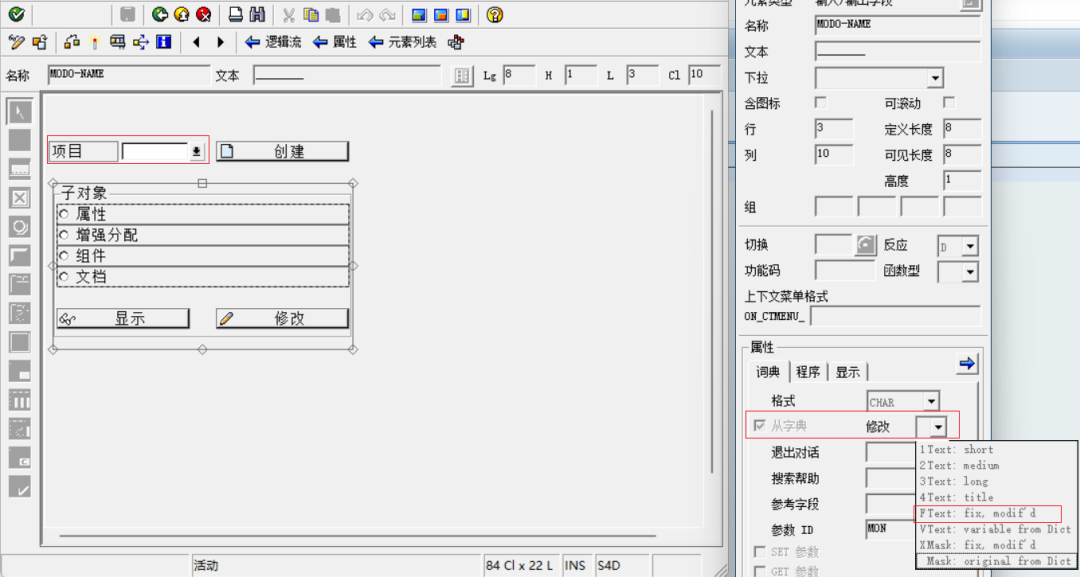Viewport: 1080px width, 577px height.
Task: Click the 创建 button on canvas
Action: click(282, 151)
